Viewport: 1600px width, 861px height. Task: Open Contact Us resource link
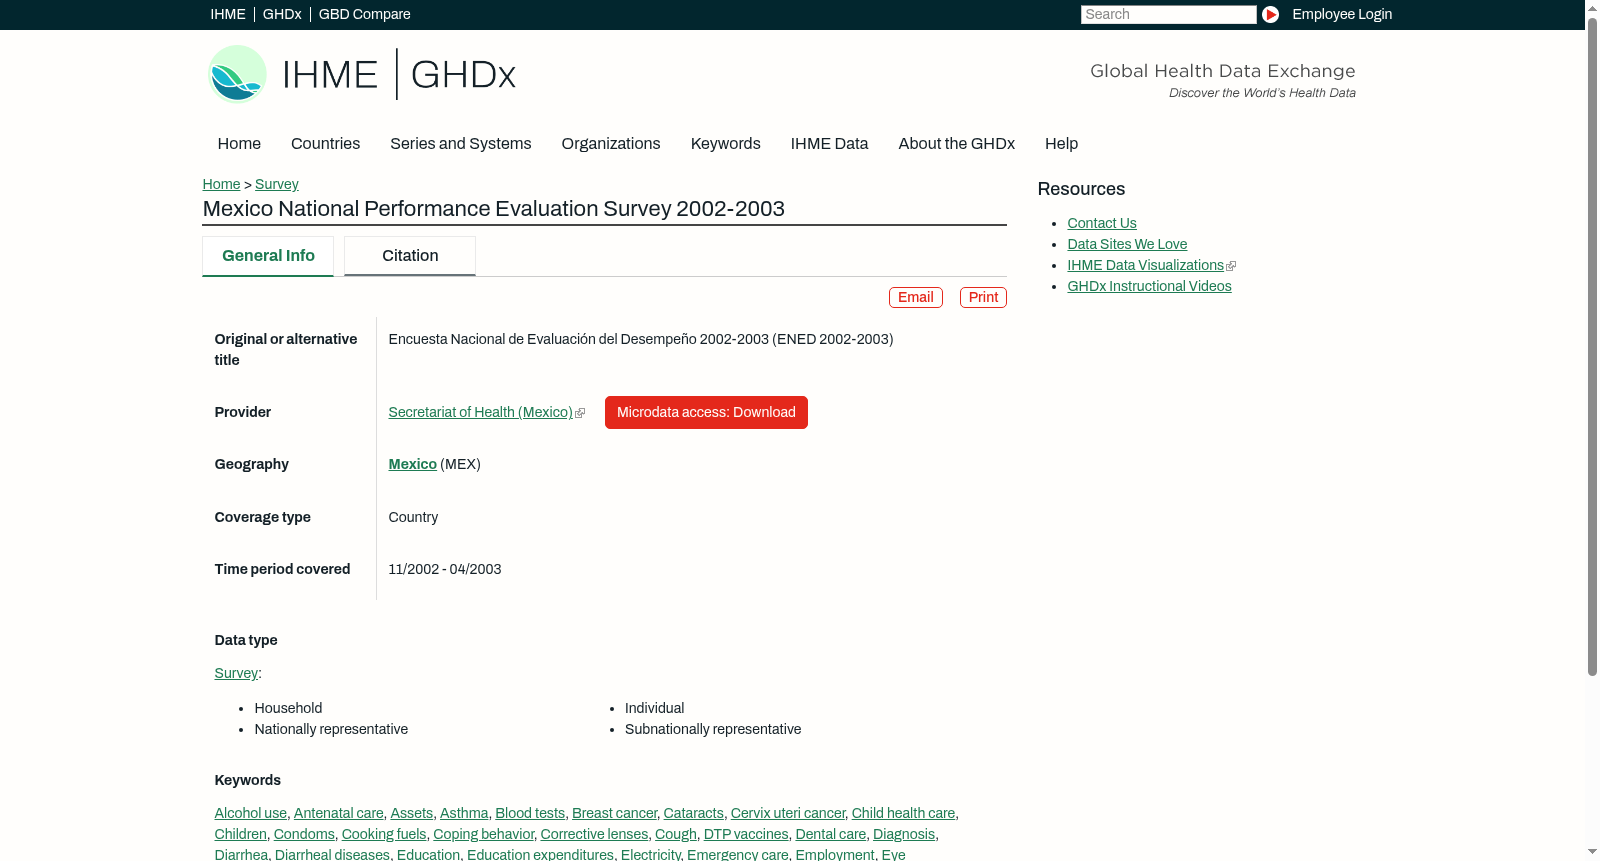point(1102,223)
